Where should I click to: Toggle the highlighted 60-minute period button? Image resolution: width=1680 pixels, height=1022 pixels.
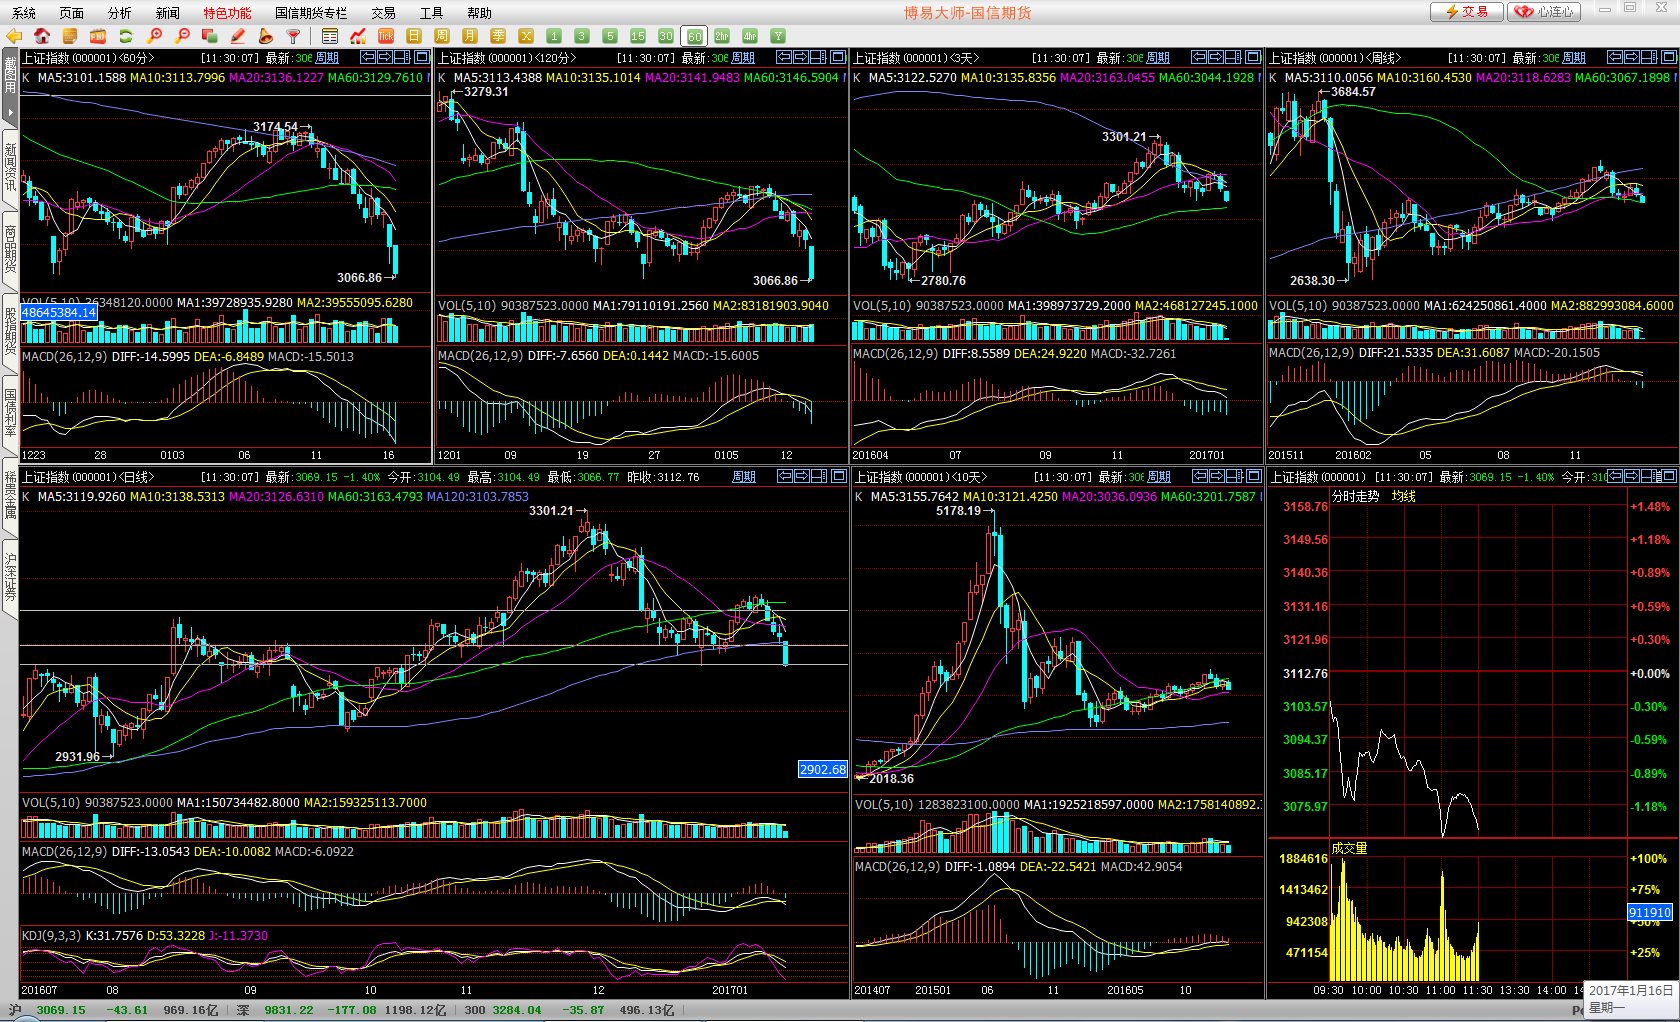[694, 36]
